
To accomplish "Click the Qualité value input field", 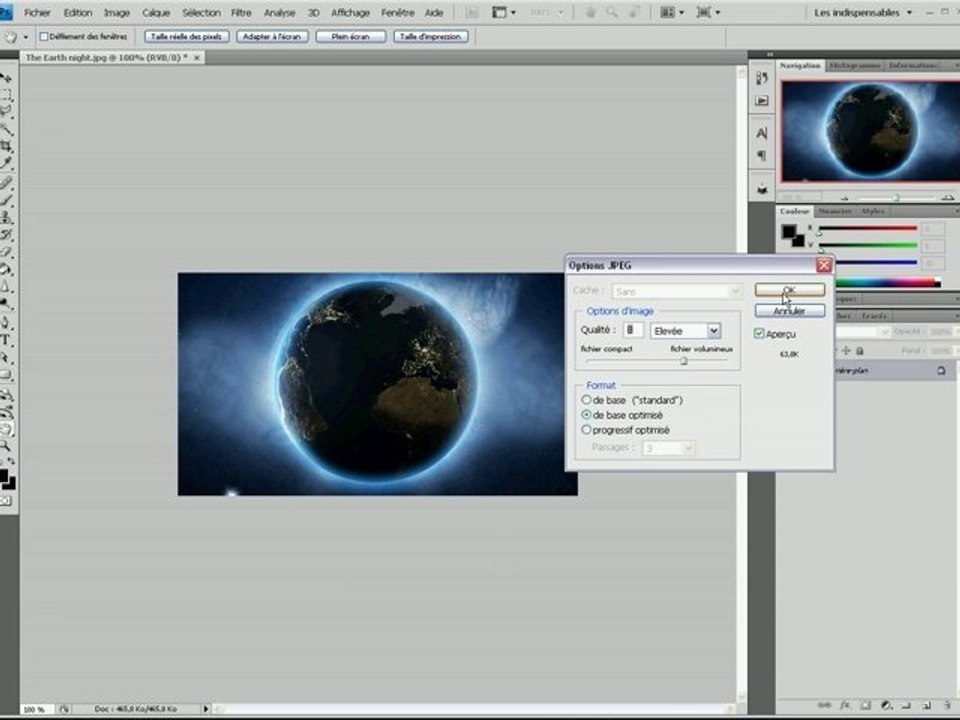I will click(633, 330).
